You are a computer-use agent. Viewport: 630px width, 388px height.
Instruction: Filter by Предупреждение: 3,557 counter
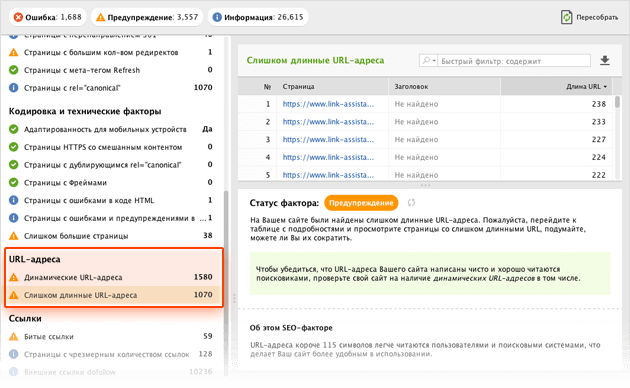(147, 17)
